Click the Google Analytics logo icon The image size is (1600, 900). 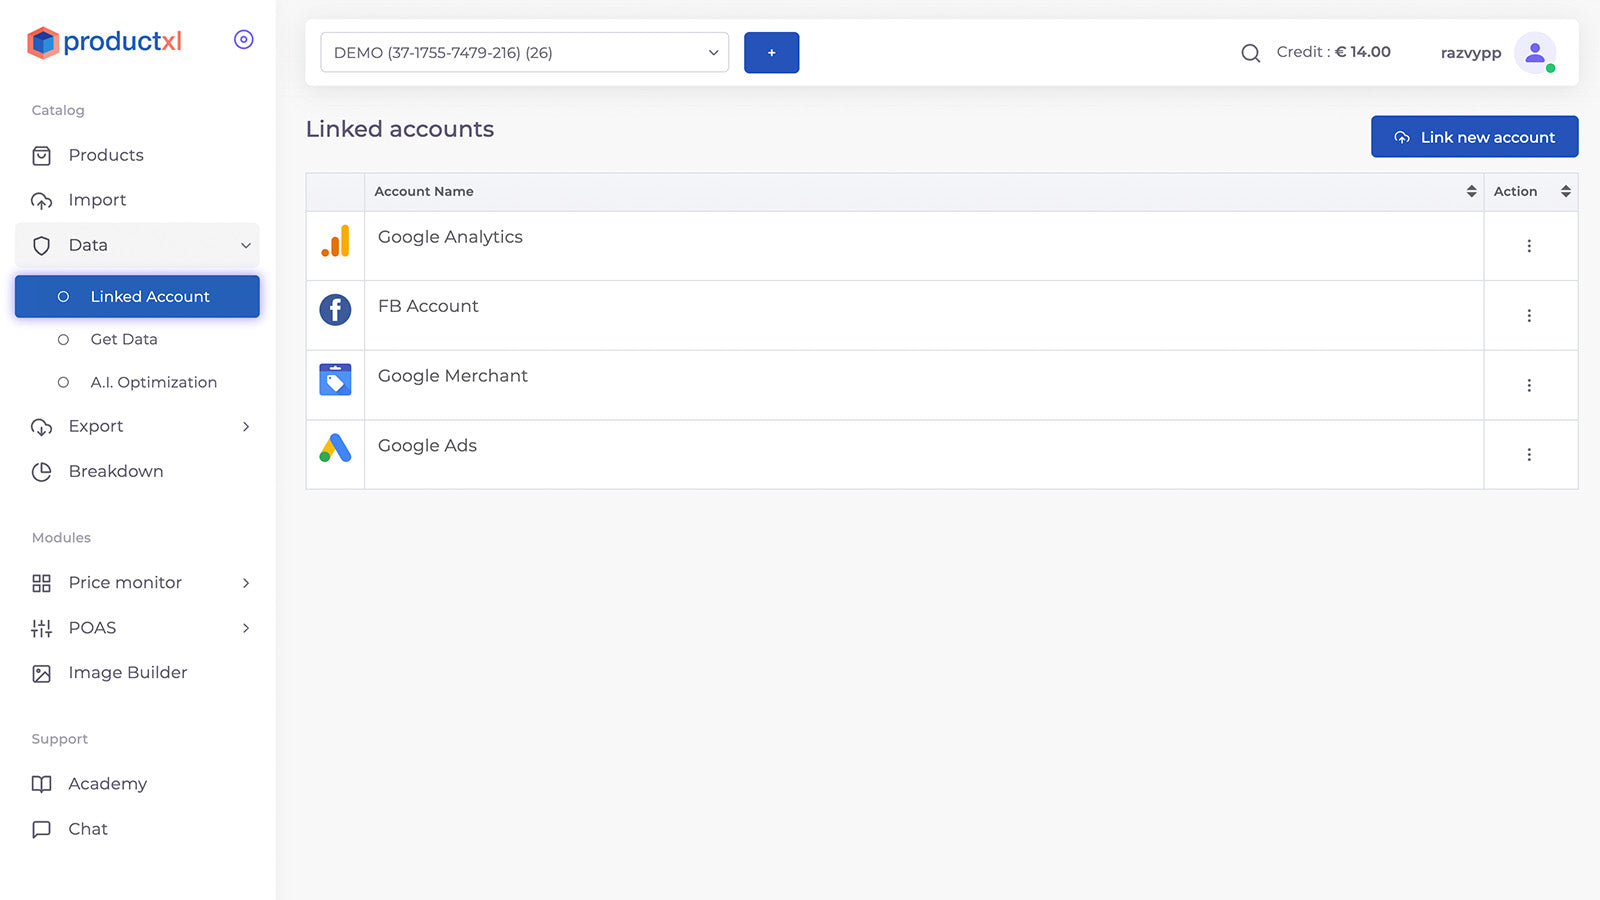335,241
